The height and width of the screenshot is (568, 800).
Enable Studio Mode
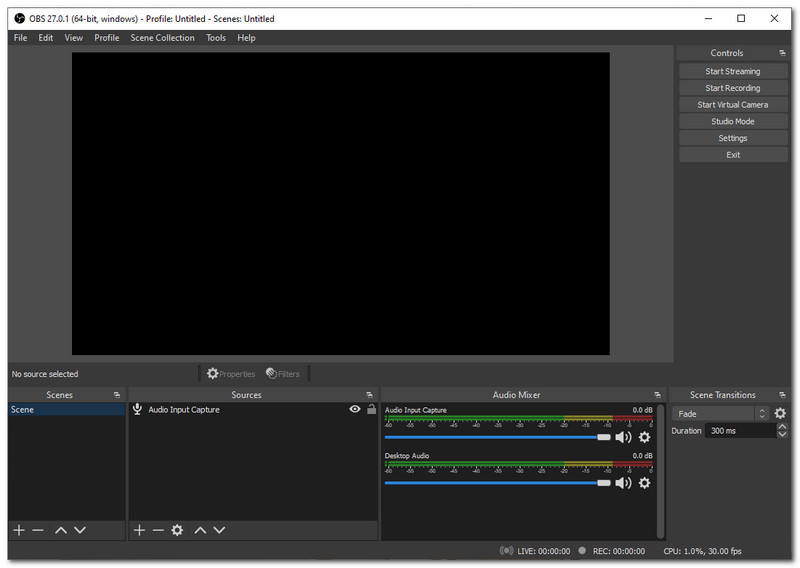pos(732,121)
